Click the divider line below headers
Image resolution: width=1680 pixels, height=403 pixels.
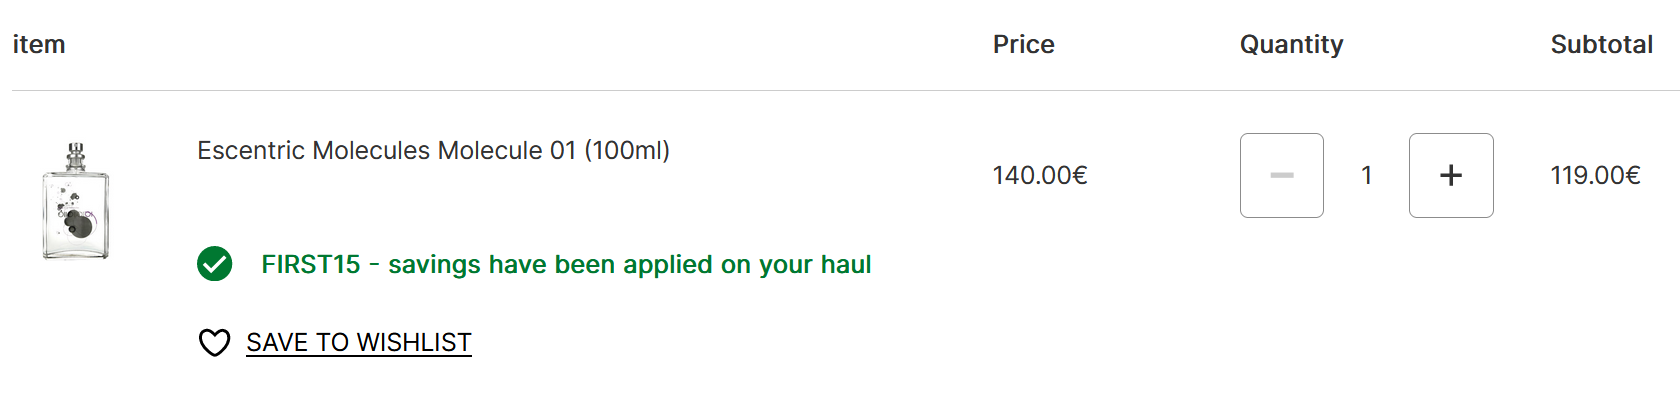tap(840, 91)
